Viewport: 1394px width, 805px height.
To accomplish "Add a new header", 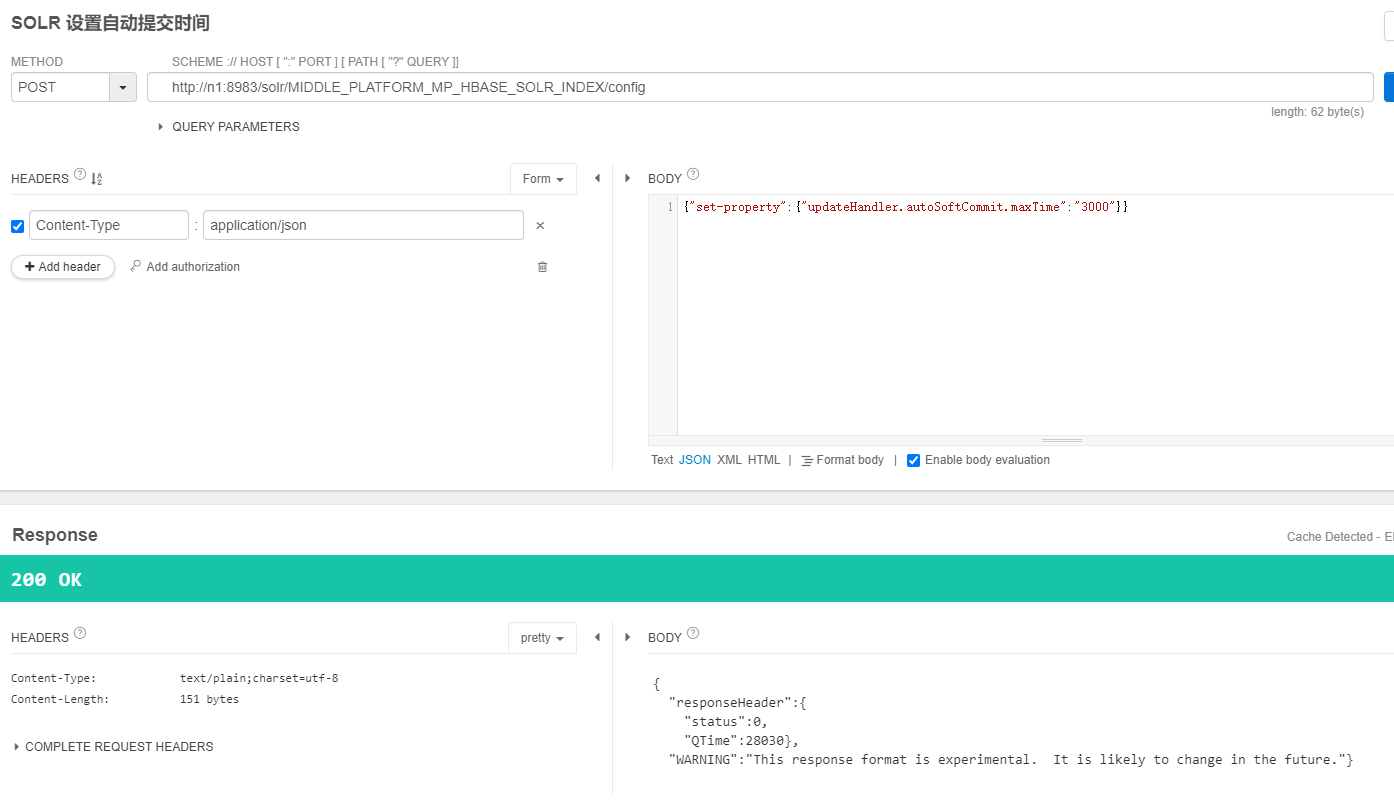I will pyautogui.click(x=63, y=267).
